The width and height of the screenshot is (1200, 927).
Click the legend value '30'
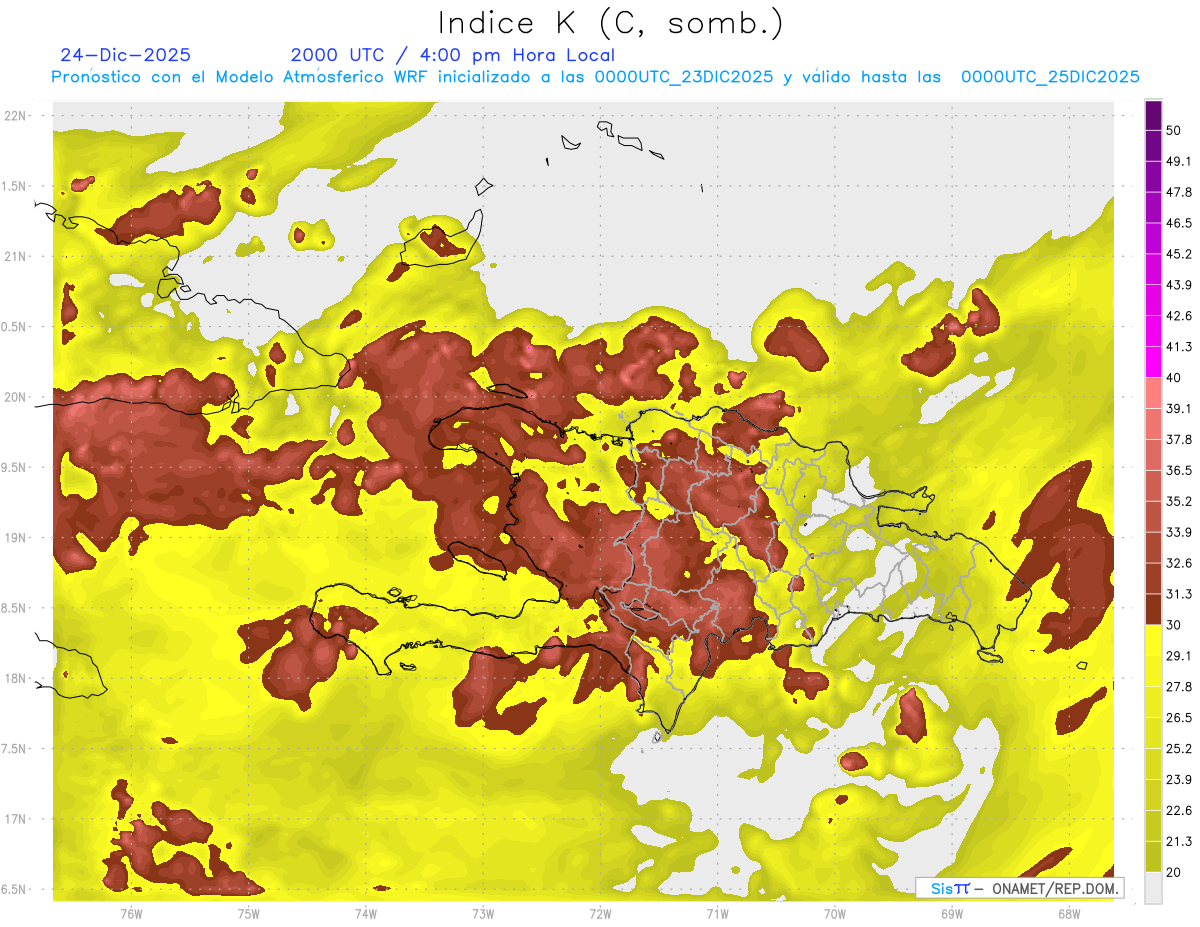[1174, 625]
